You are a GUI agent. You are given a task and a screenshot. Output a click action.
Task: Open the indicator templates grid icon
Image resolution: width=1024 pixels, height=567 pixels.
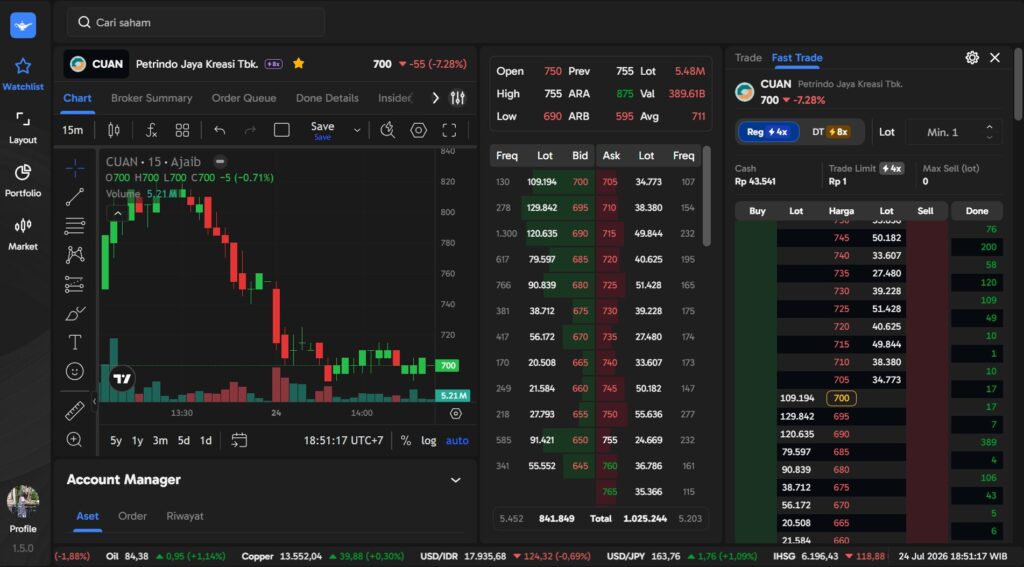tap(182, 130)
